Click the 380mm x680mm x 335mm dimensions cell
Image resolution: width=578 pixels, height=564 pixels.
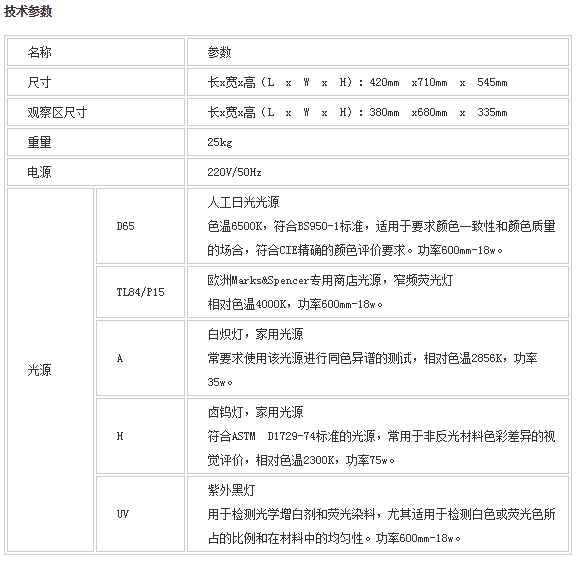(x=378, y=112)
